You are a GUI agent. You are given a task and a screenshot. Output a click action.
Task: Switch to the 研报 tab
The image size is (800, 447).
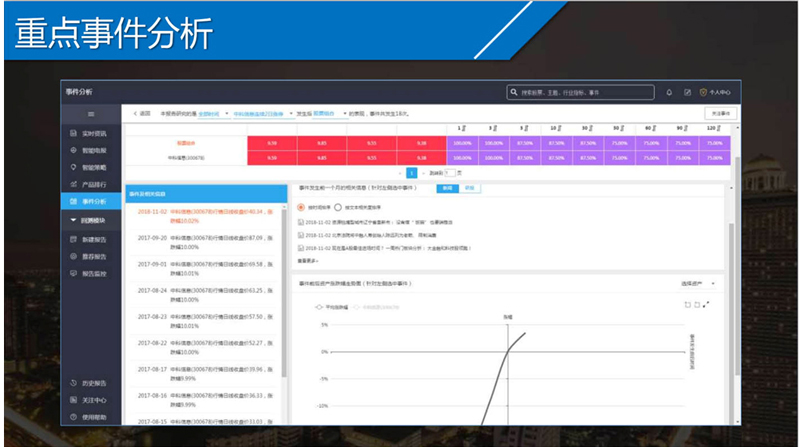(x=468, y=188)
